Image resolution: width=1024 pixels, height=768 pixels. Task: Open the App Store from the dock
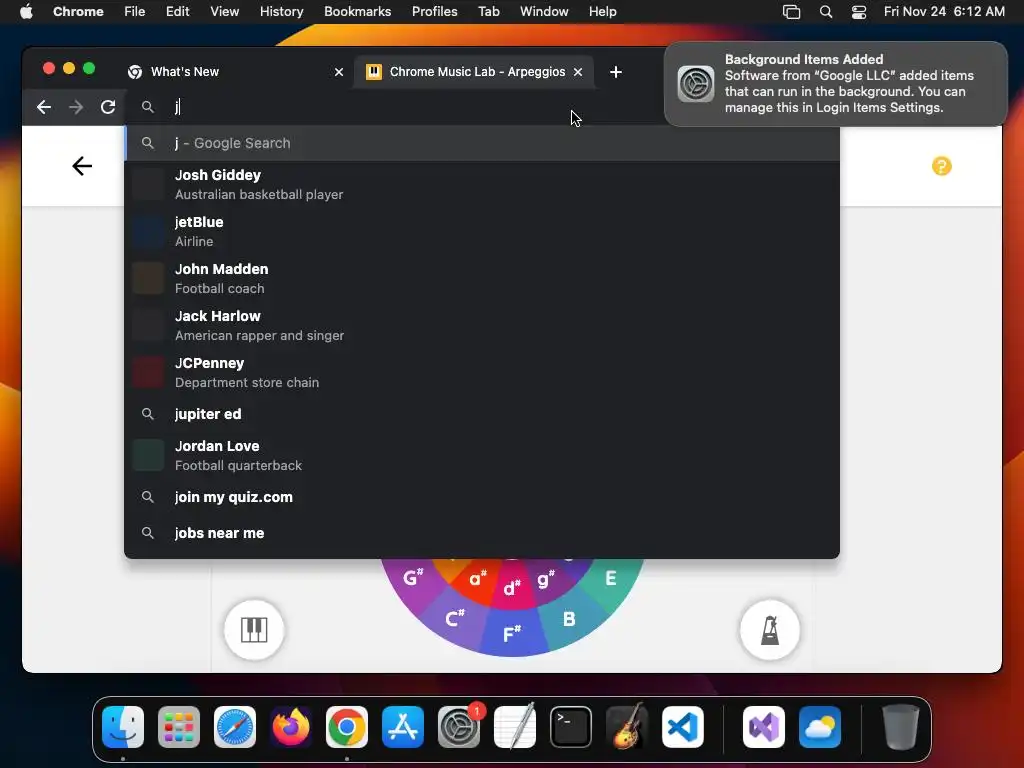403,727
